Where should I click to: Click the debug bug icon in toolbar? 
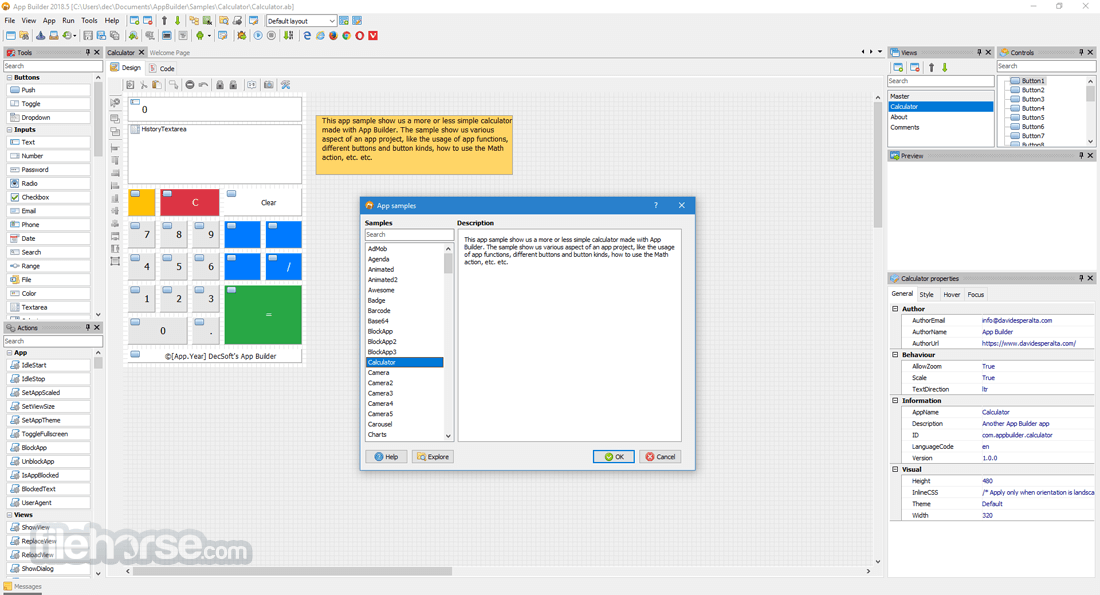coord(241,35)
